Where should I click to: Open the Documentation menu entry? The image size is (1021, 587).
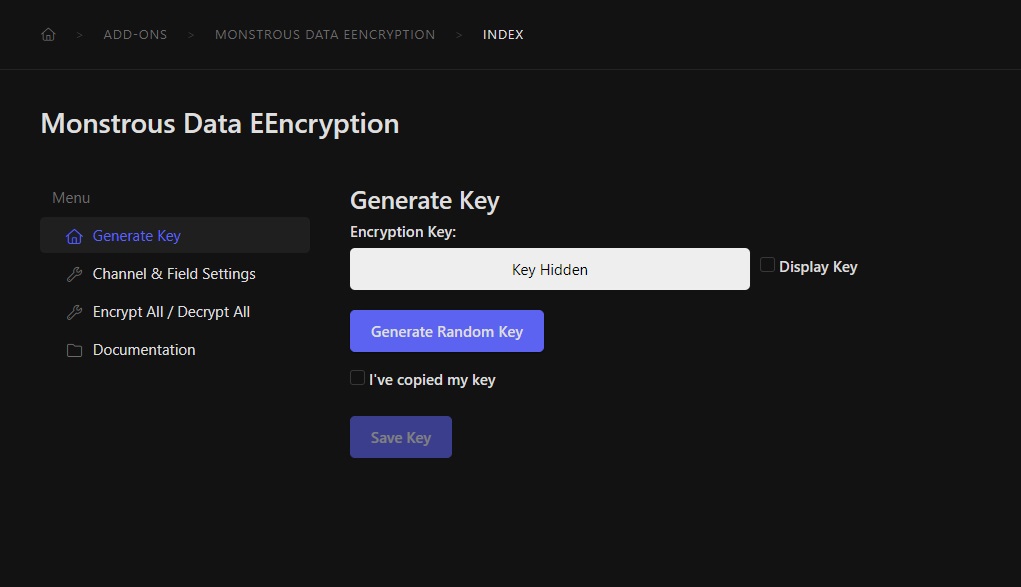tap(143, 349)
